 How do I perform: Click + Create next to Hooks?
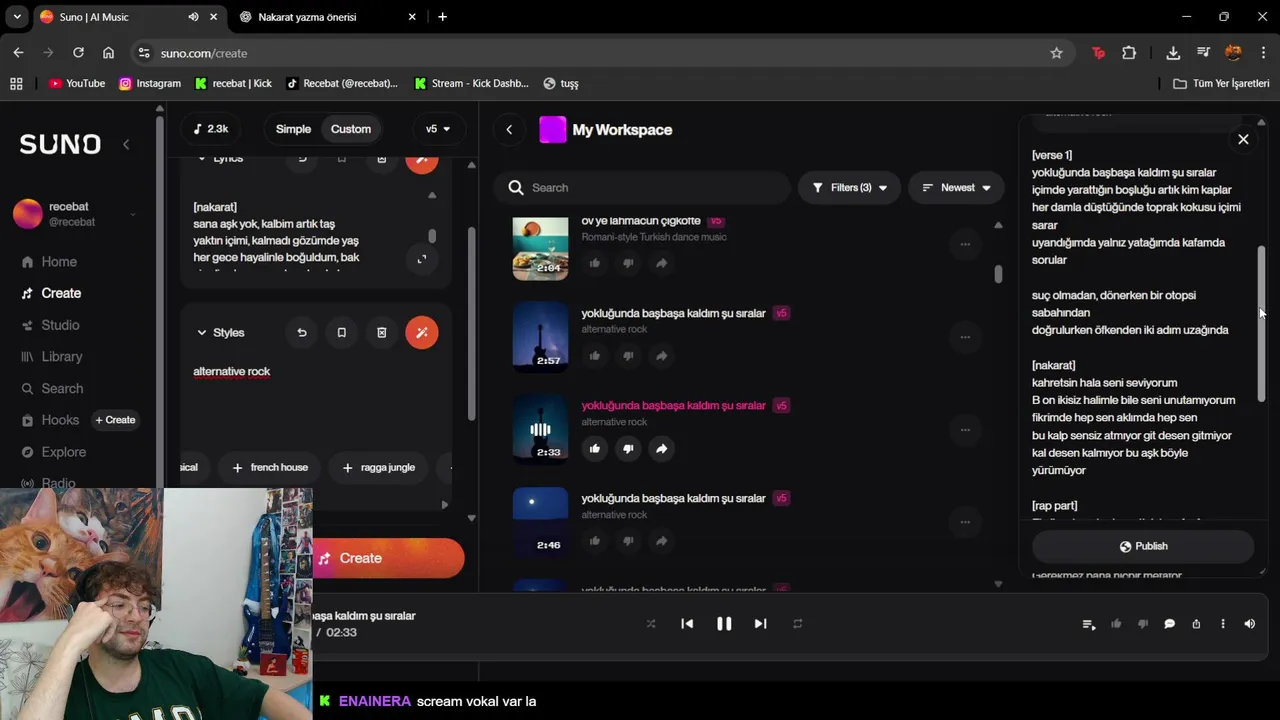coord(115,420)
